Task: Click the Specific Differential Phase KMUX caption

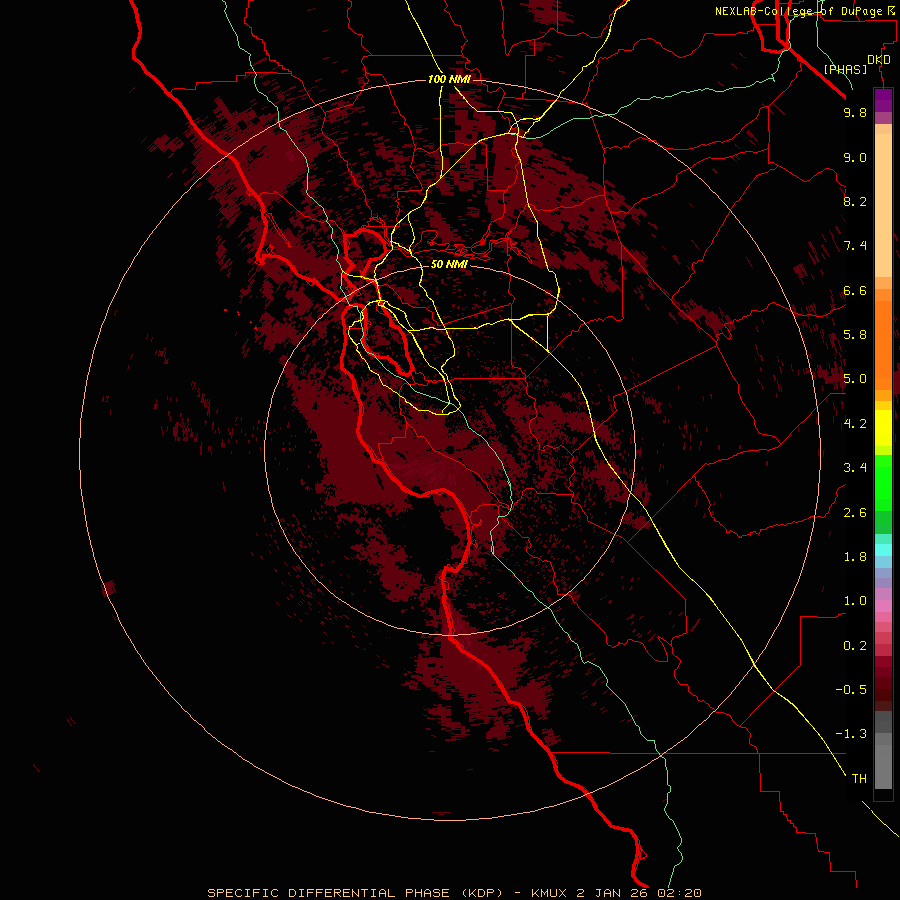Action: coord(454,893)
